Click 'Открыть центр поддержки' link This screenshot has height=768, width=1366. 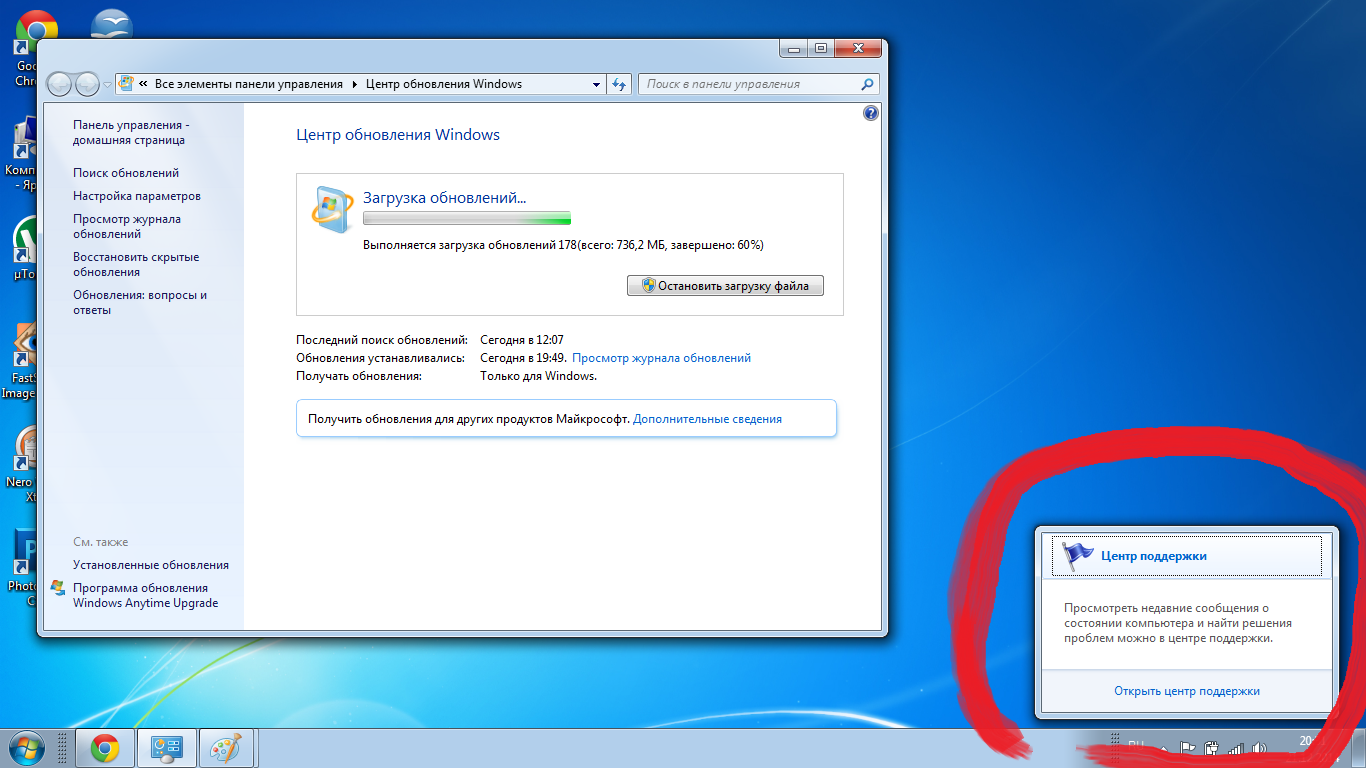tap(1187, 691)
